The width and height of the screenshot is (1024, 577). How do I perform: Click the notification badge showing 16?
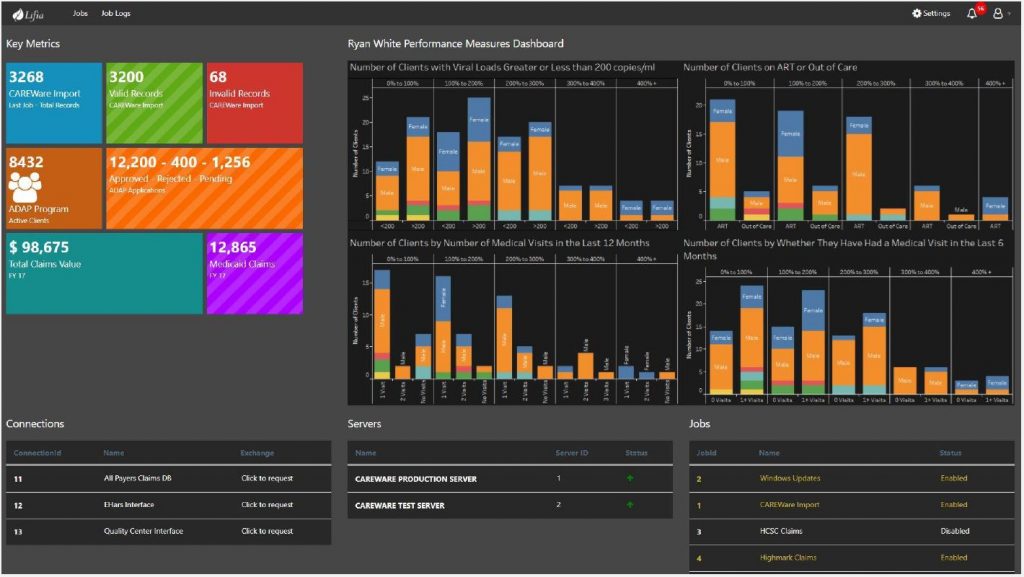[980, 8]
